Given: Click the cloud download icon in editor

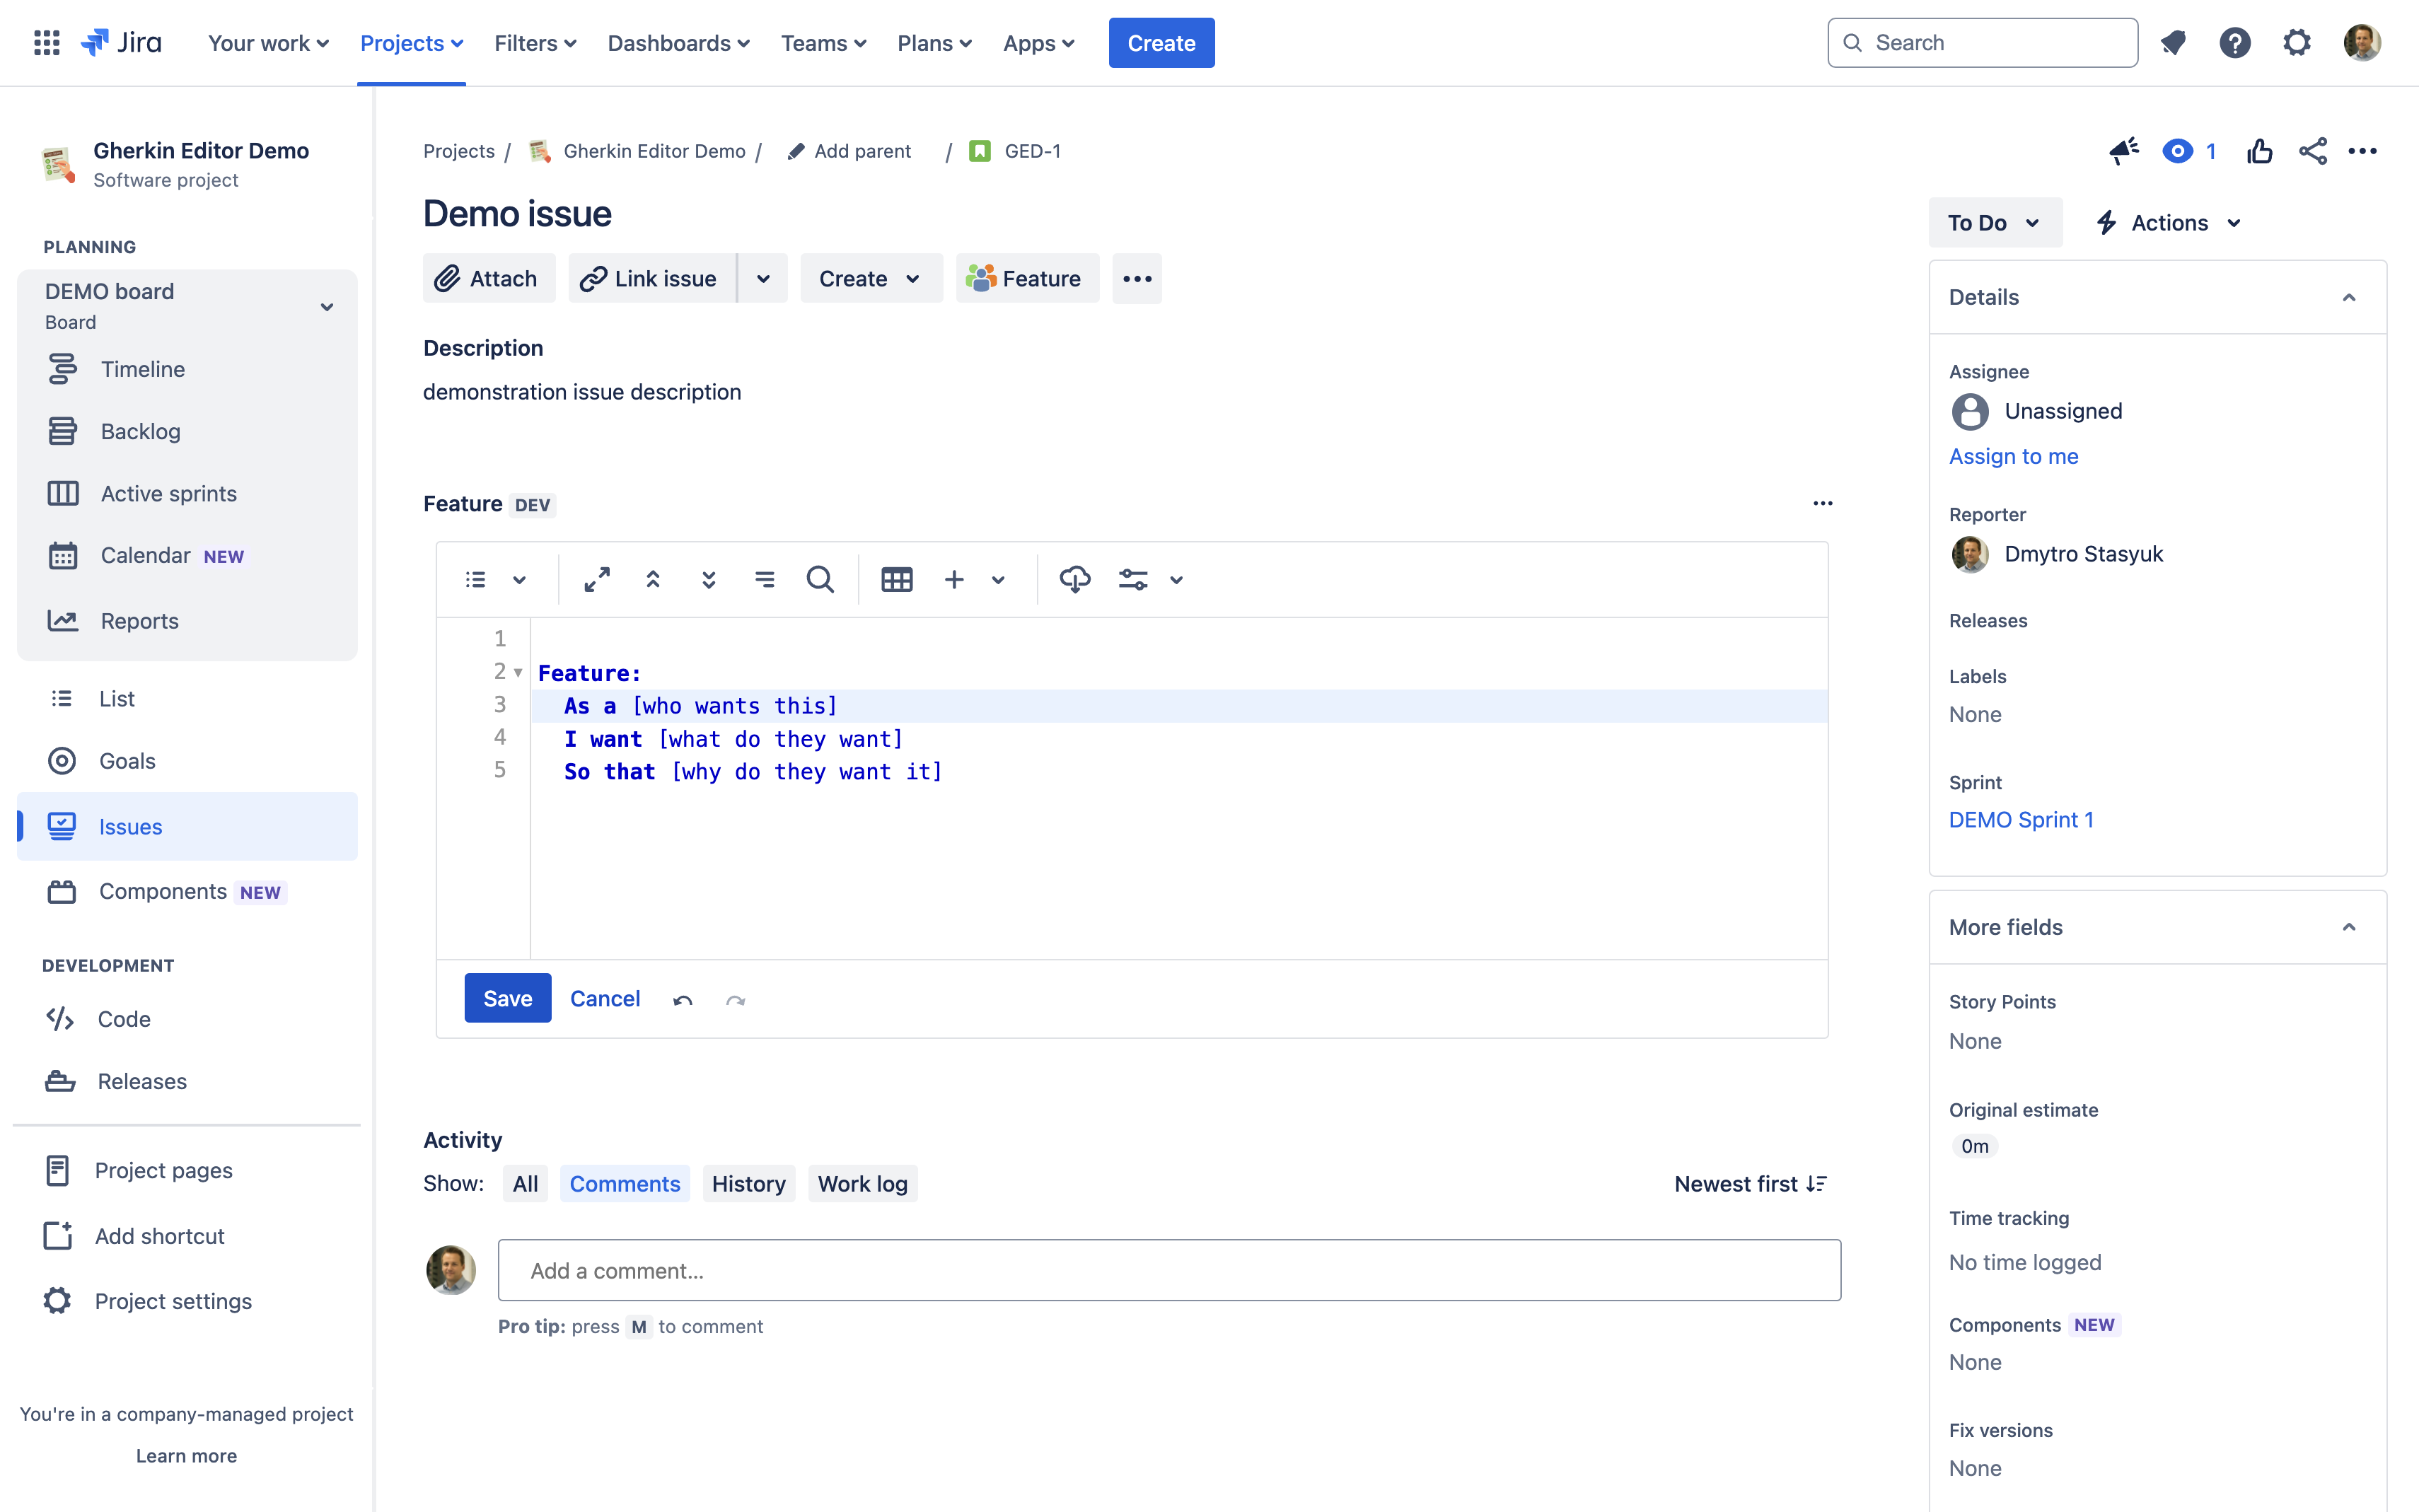Looking at the screenshot, I should click(x=1075, y=579).
